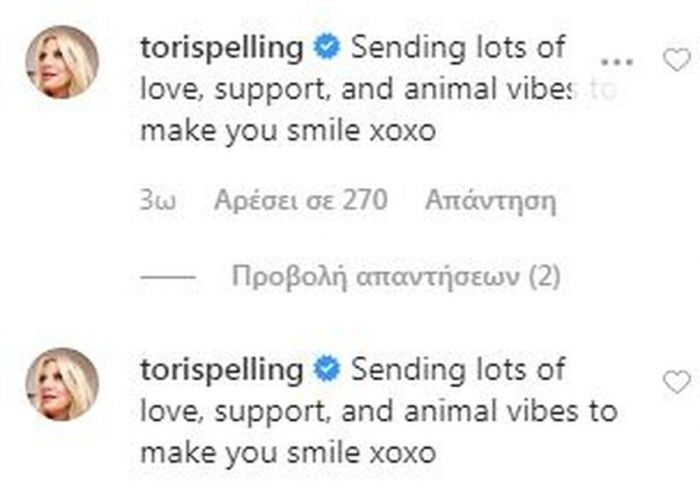
Task: Click second comment's "Sending lots of" text
Action: click(458, 369)
